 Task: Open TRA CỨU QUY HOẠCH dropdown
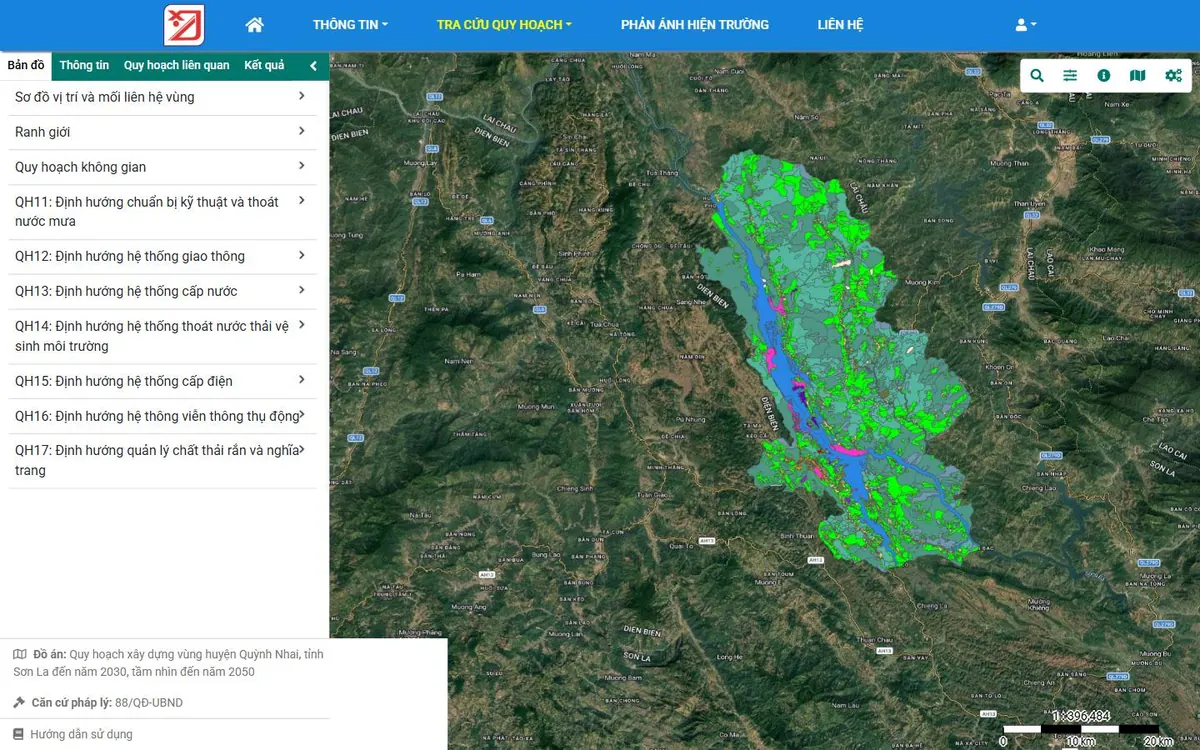(504, 25)
